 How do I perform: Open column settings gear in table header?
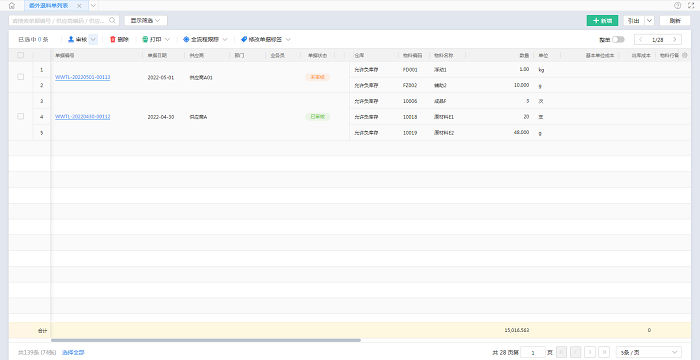pyautogui.click(x=685, y=55)
